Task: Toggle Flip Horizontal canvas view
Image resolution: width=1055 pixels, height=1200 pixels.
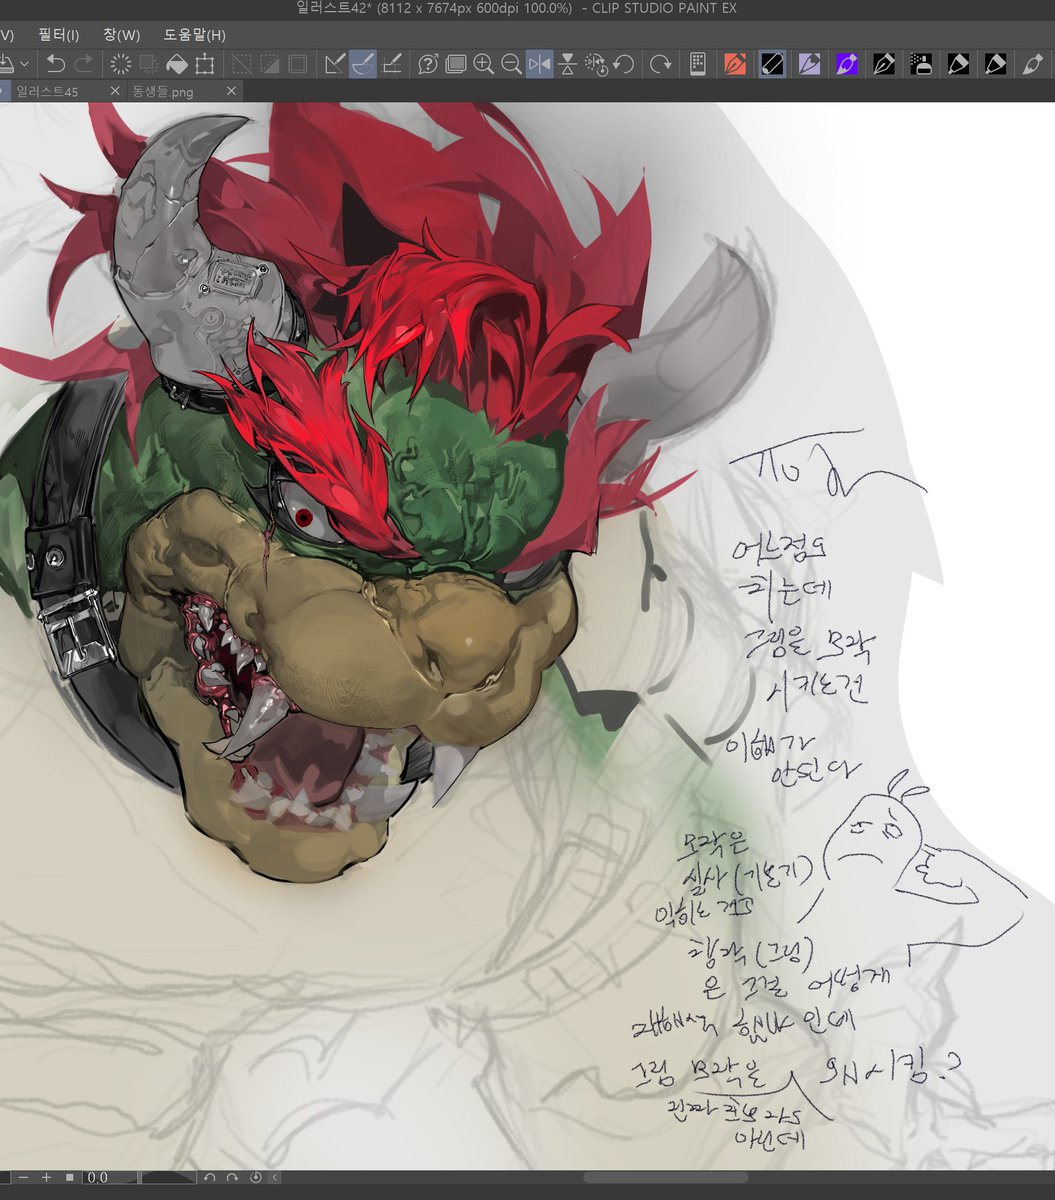Action: pyautogui.click(x=539, y=64)
